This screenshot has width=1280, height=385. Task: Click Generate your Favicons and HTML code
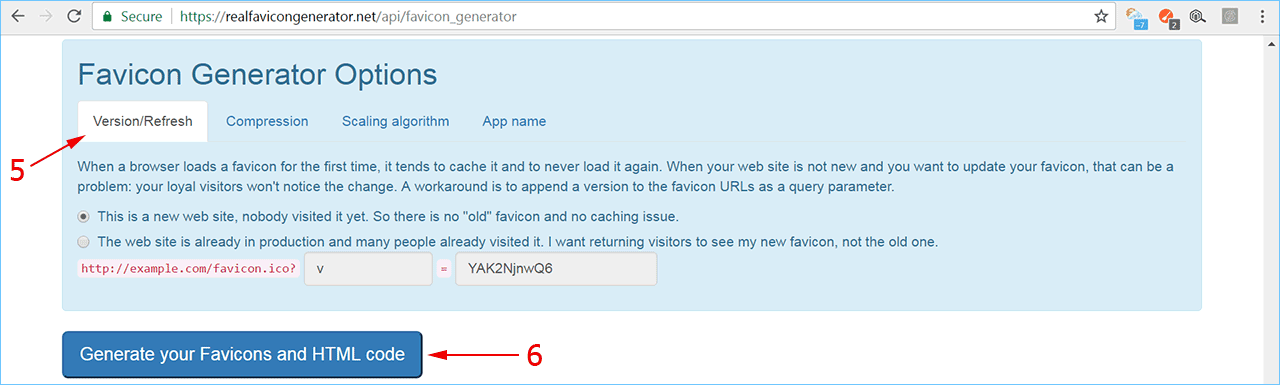click(242, 354)
